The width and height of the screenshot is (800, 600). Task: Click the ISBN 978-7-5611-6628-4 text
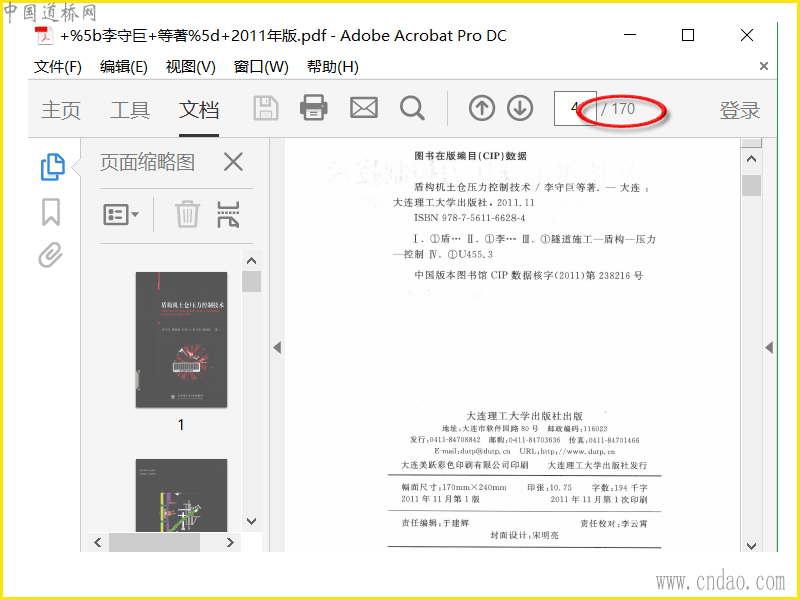click(x=469, y=218)
